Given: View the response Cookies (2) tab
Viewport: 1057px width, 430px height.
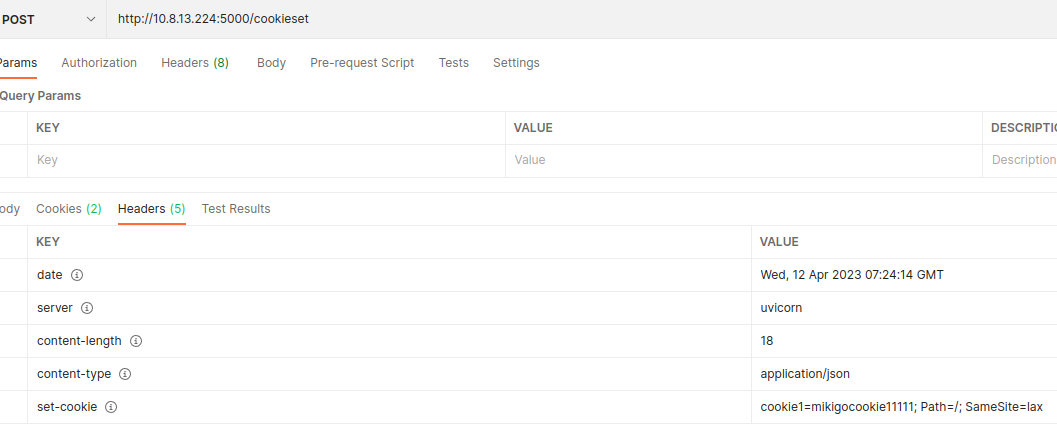Looking at the screenshot, I should [x=69, y=209].
